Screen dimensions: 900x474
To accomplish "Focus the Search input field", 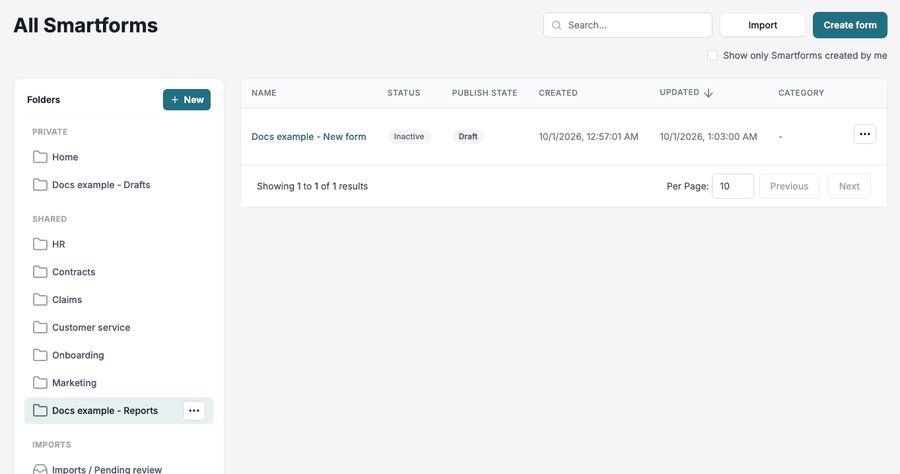I will coord(627,25).
